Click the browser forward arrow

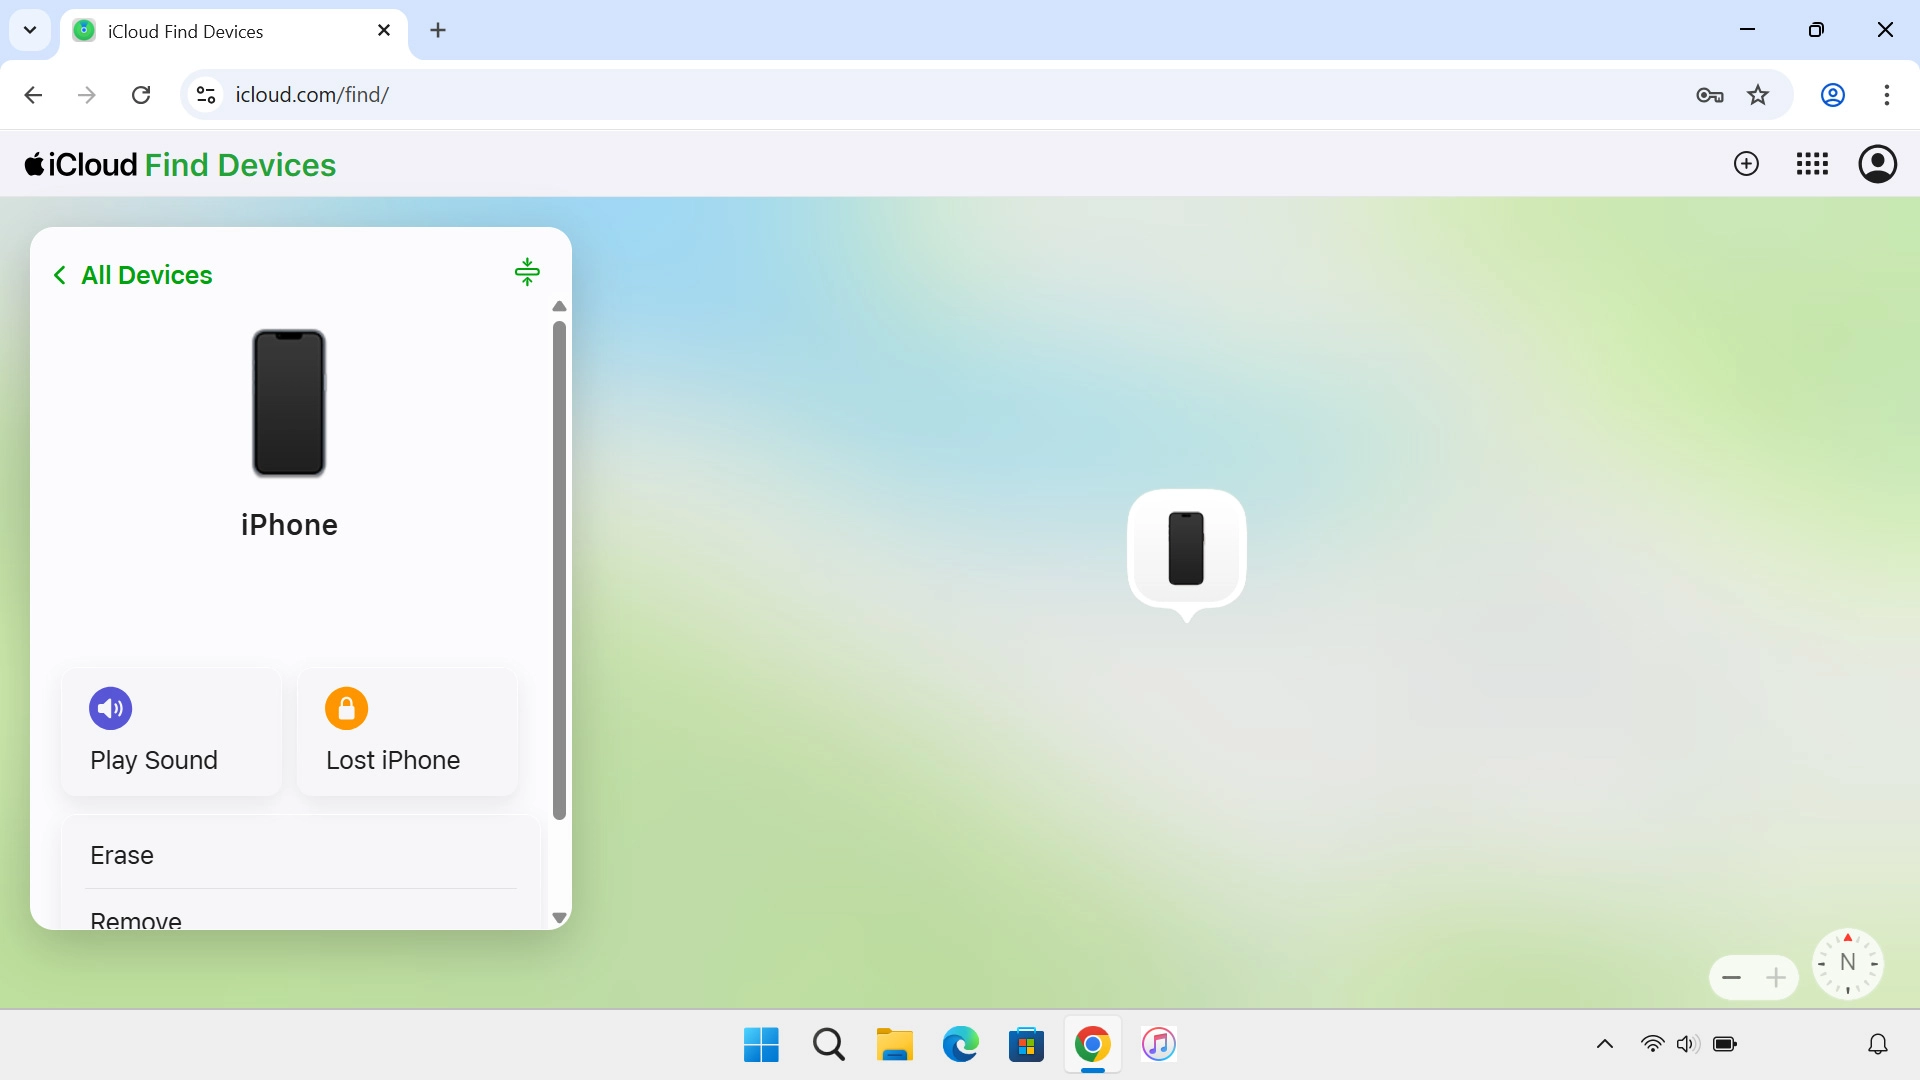tap(87, 95)
